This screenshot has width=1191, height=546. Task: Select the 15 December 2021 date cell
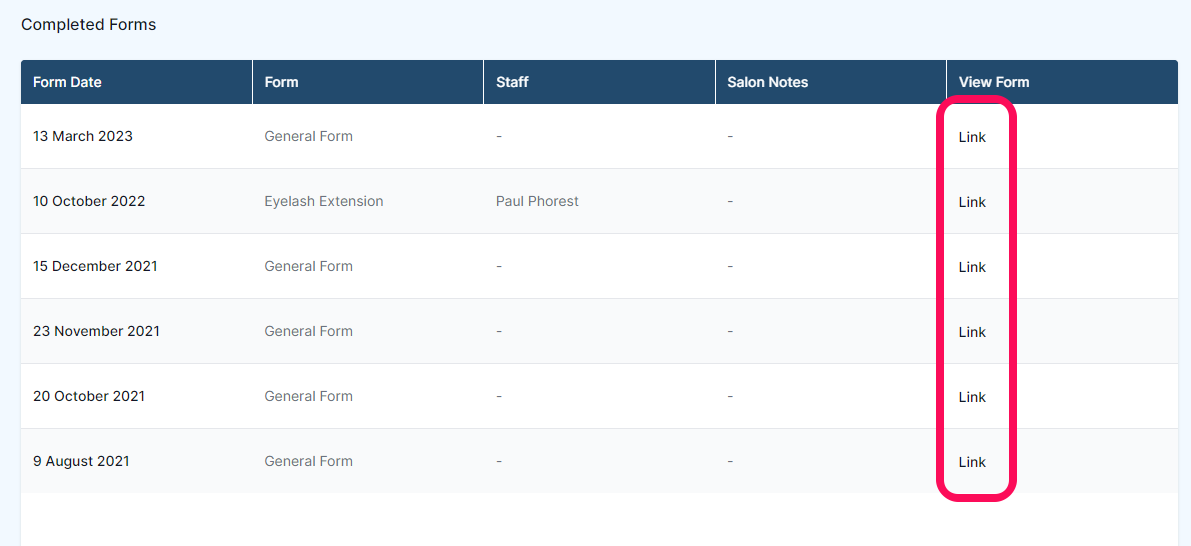95,267
